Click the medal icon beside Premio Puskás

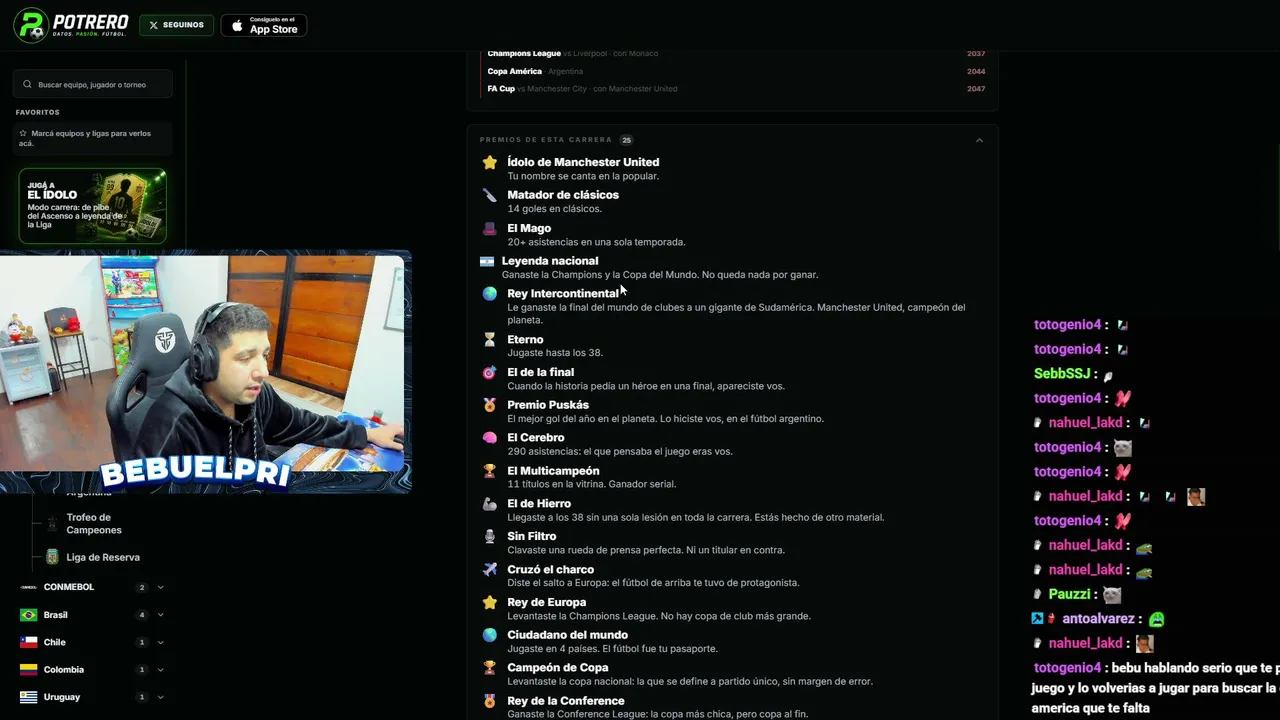tap(489, 405)
